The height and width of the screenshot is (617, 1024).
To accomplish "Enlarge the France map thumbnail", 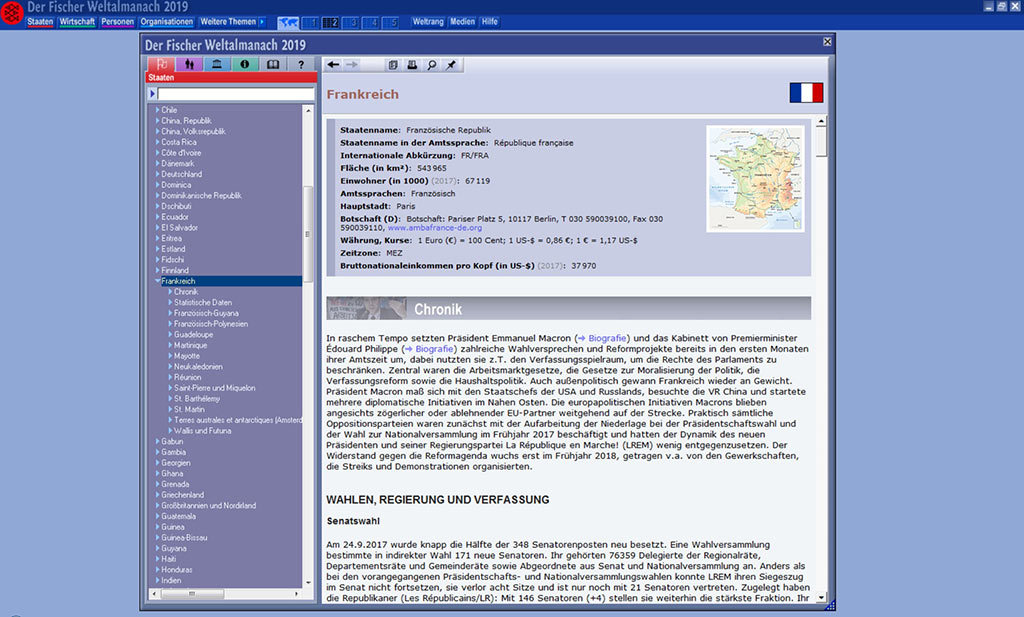I will 755,178.
